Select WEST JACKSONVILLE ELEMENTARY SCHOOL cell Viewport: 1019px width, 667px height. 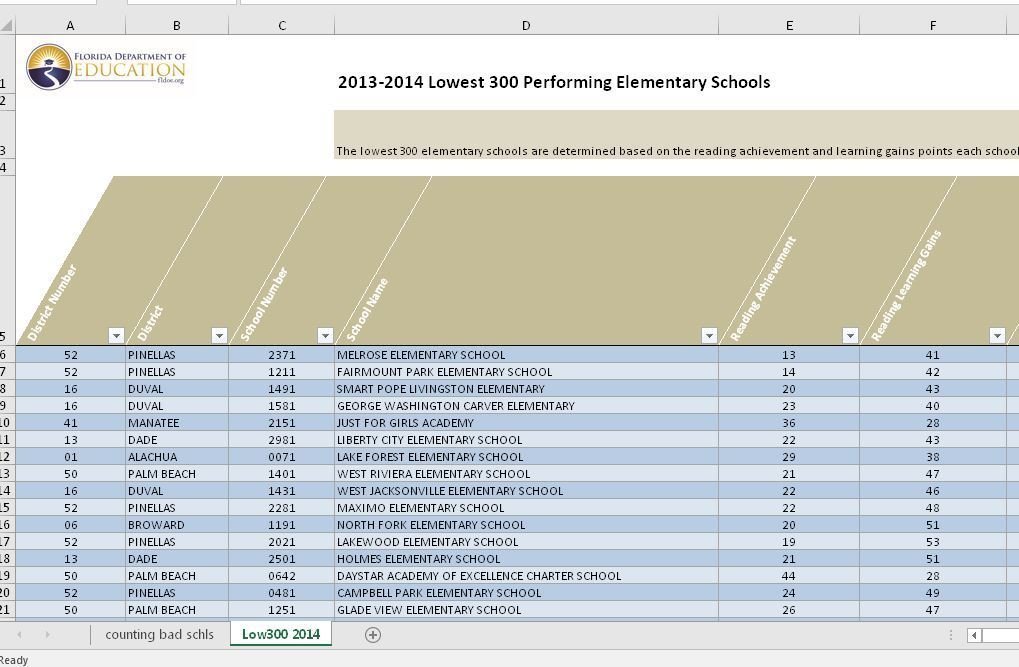pos(526,491)
